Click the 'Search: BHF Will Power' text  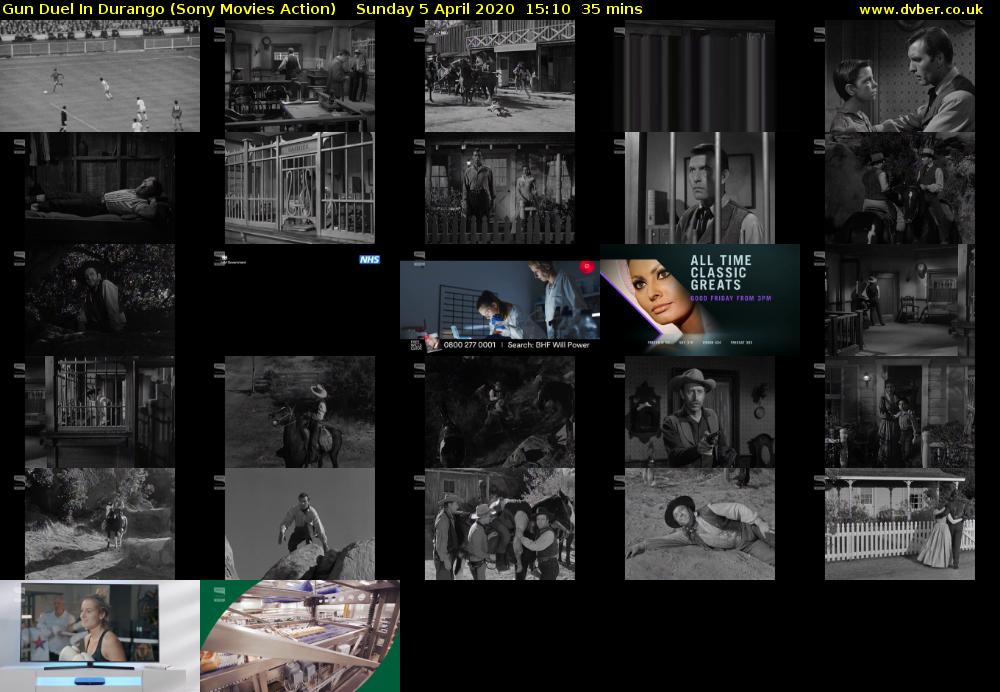[x=548, y=345]
